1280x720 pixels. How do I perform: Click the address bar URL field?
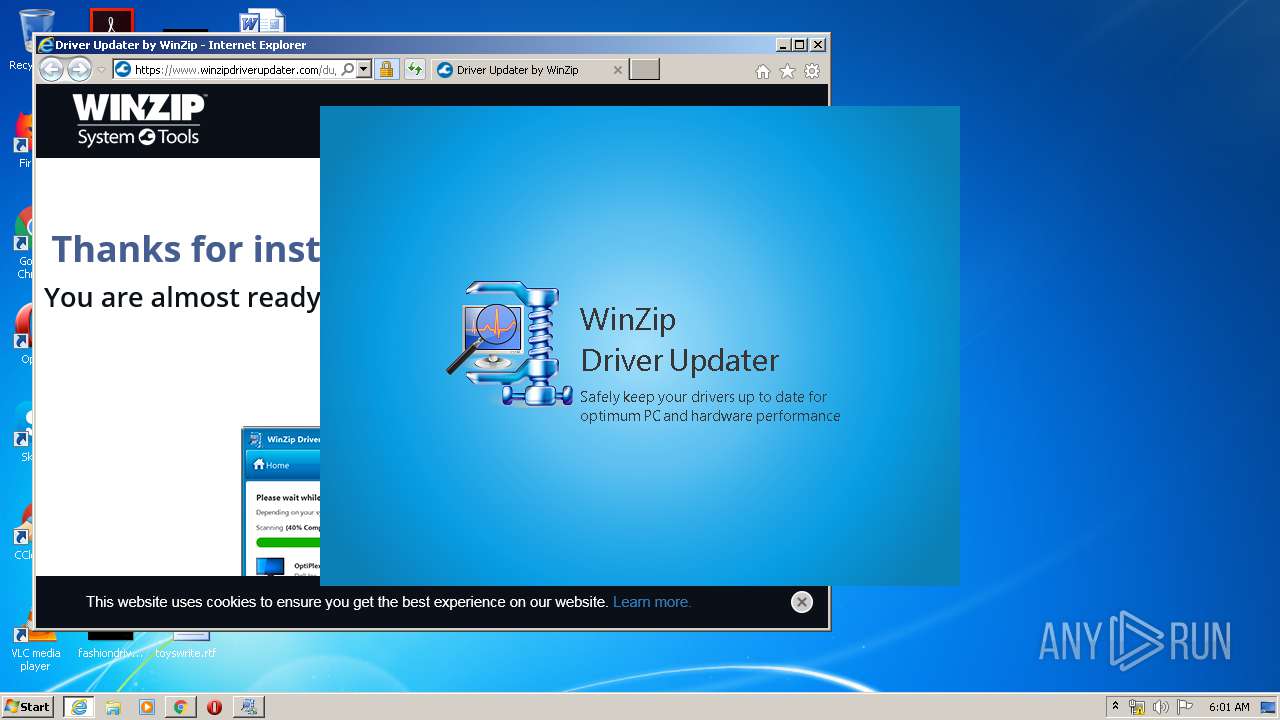(x=236, y=70)
